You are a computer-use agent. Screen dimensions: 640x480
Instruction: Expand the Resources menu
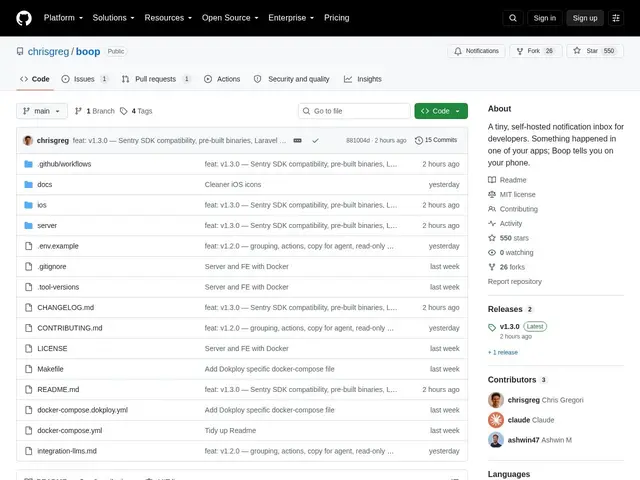click(x=168, y=18)
